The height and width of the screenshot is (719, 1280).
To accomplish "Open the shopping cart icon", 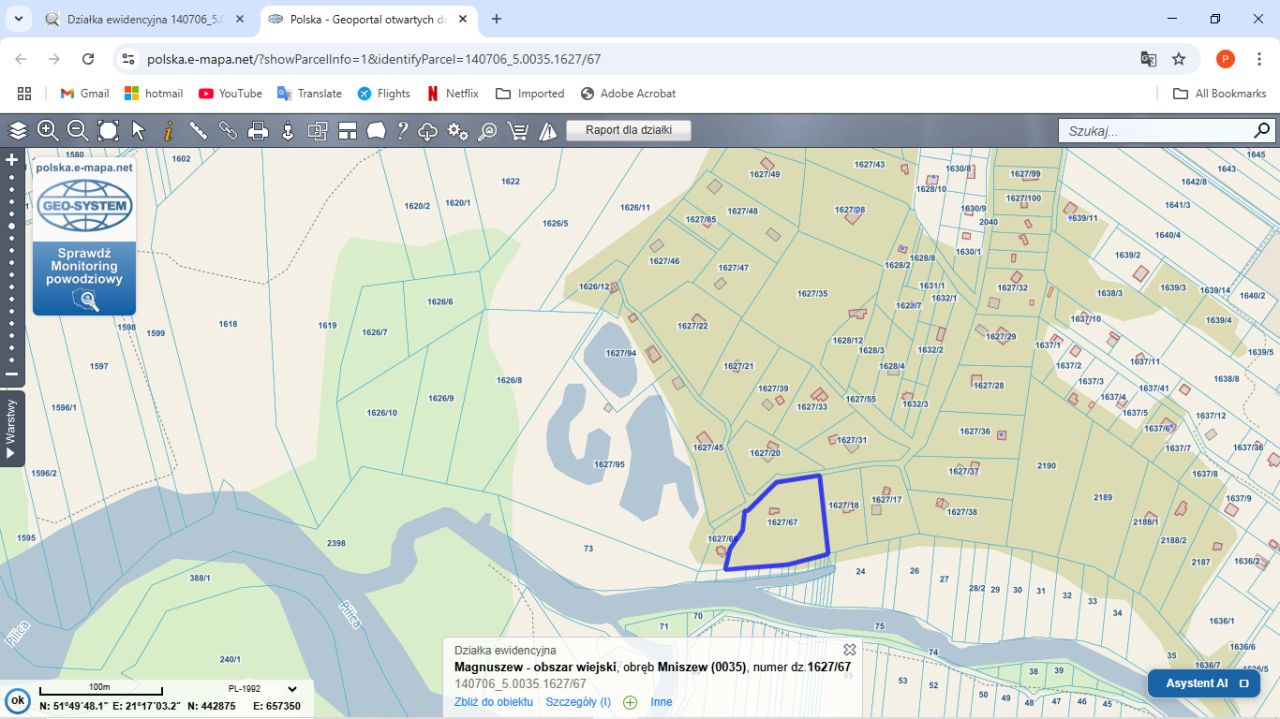I will click(518, 131).
